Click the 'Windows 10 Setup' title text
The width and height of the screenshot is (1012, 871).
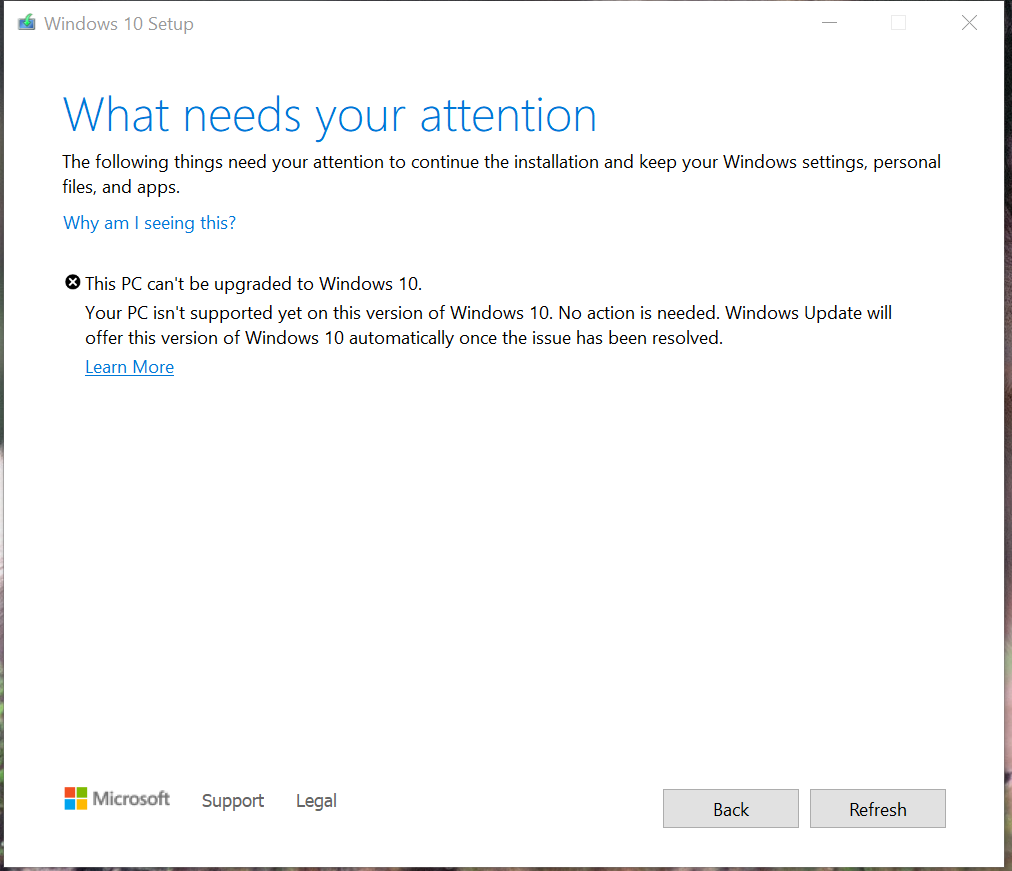pos(119,24)
